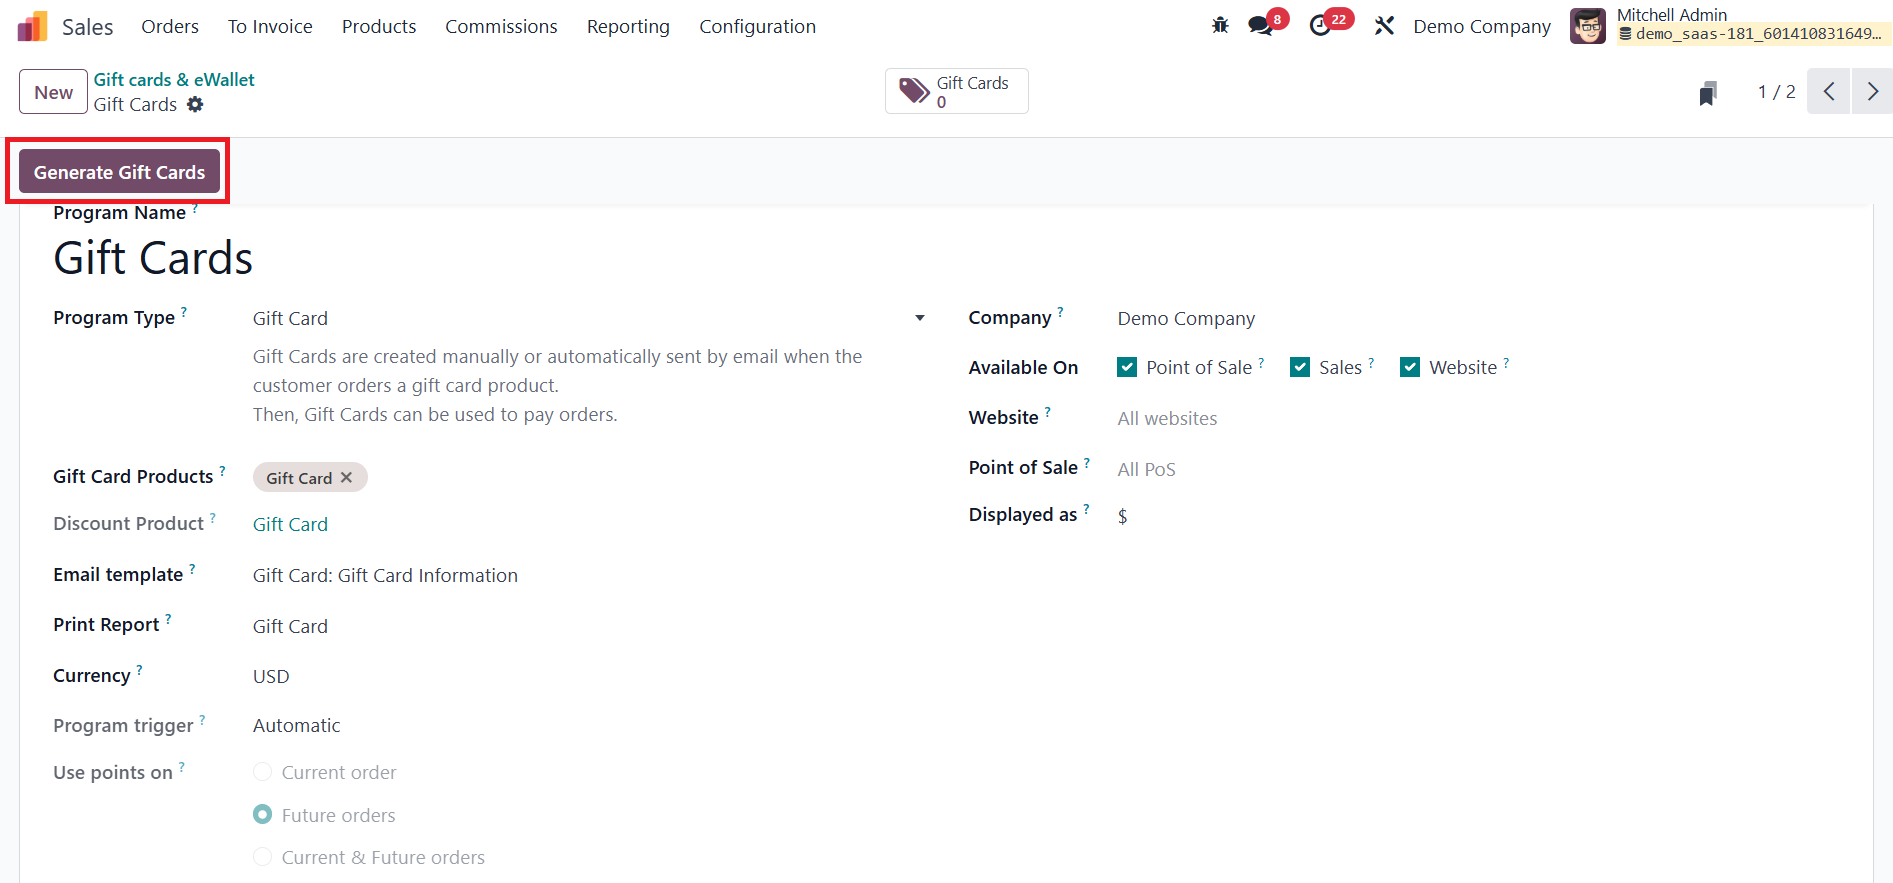Open the activities clock icon

tap(1320, 26)
